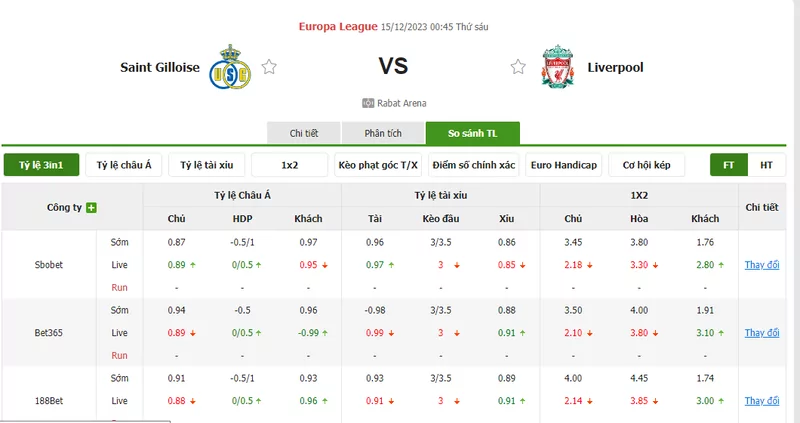Toggle odds to FT full time
Image resolution: width=800 pixels, height=423 pixels.
pyautogui.click(x=729, y=165)
